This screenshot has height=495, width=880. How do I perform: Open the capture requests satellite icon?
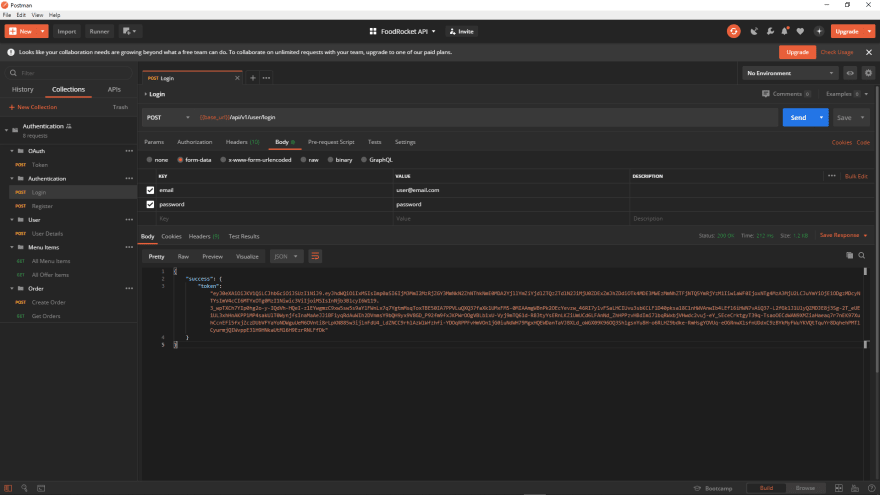(754, 31)
